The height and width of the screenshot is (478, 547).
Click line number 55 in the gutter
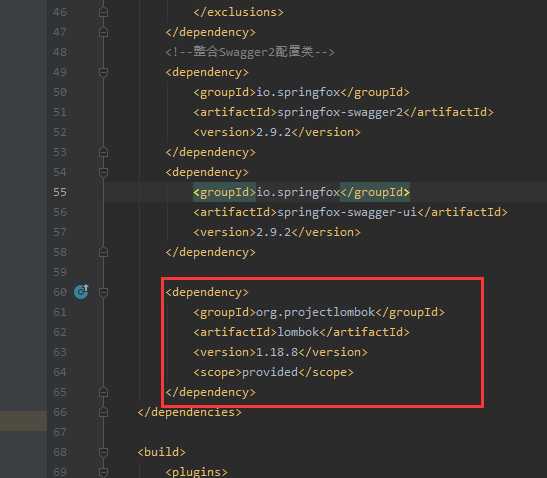click(x=60, y=192)
